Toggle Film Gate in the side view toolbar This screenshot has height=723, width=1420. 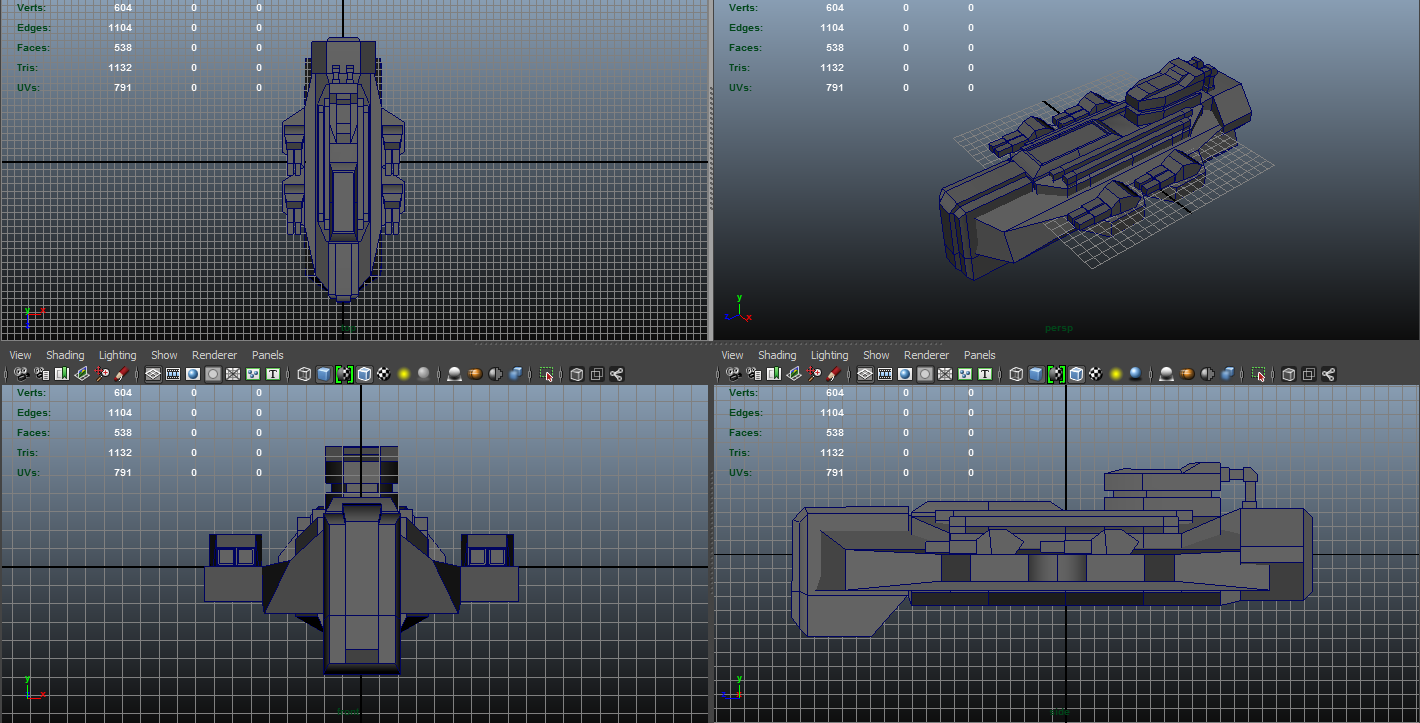tap(885, 374)
